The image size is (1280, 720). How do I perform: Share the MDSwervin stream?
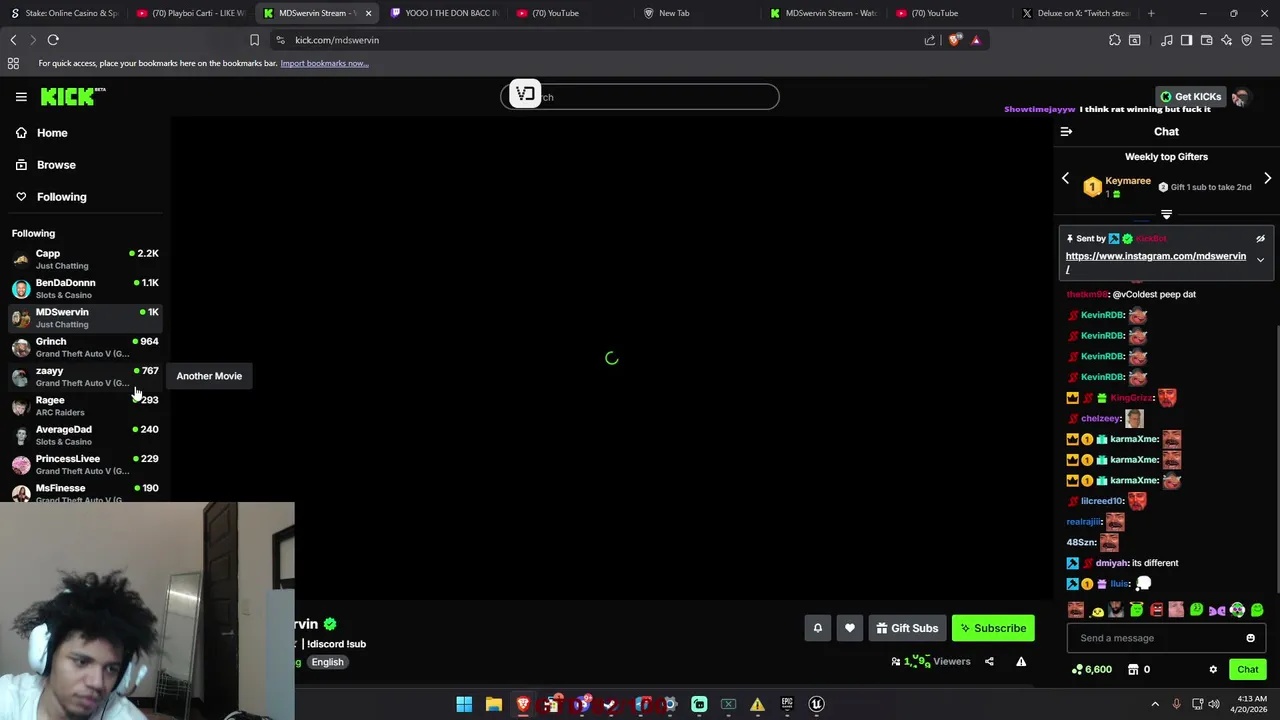[x=989, y=661]
